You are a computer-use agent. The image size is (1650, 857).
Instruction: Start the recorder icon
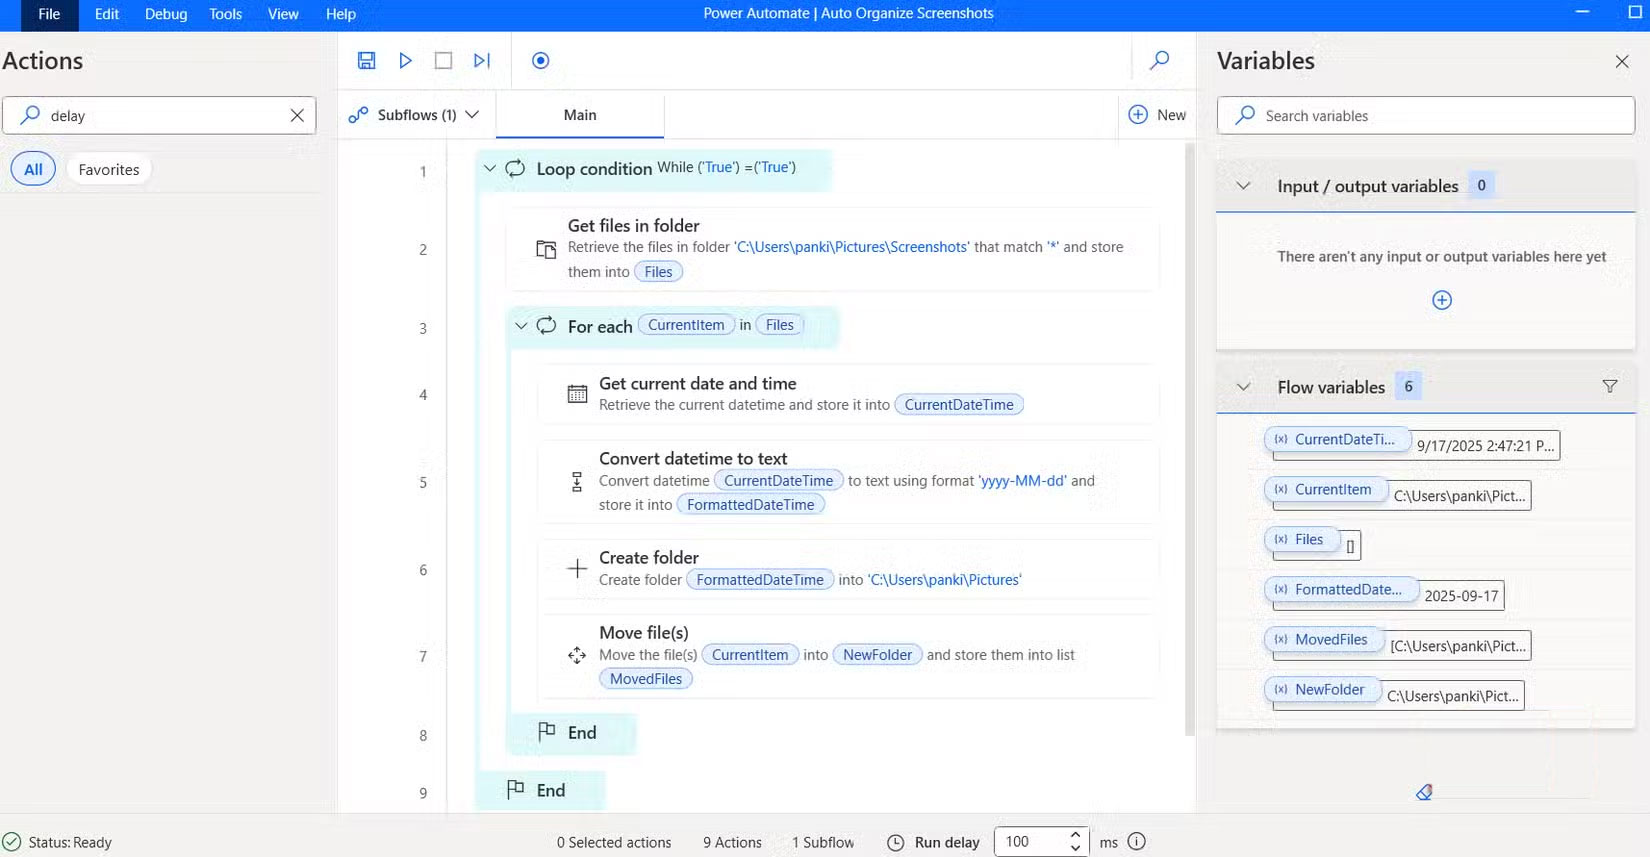pyautogui.click(x=540, y=61)
